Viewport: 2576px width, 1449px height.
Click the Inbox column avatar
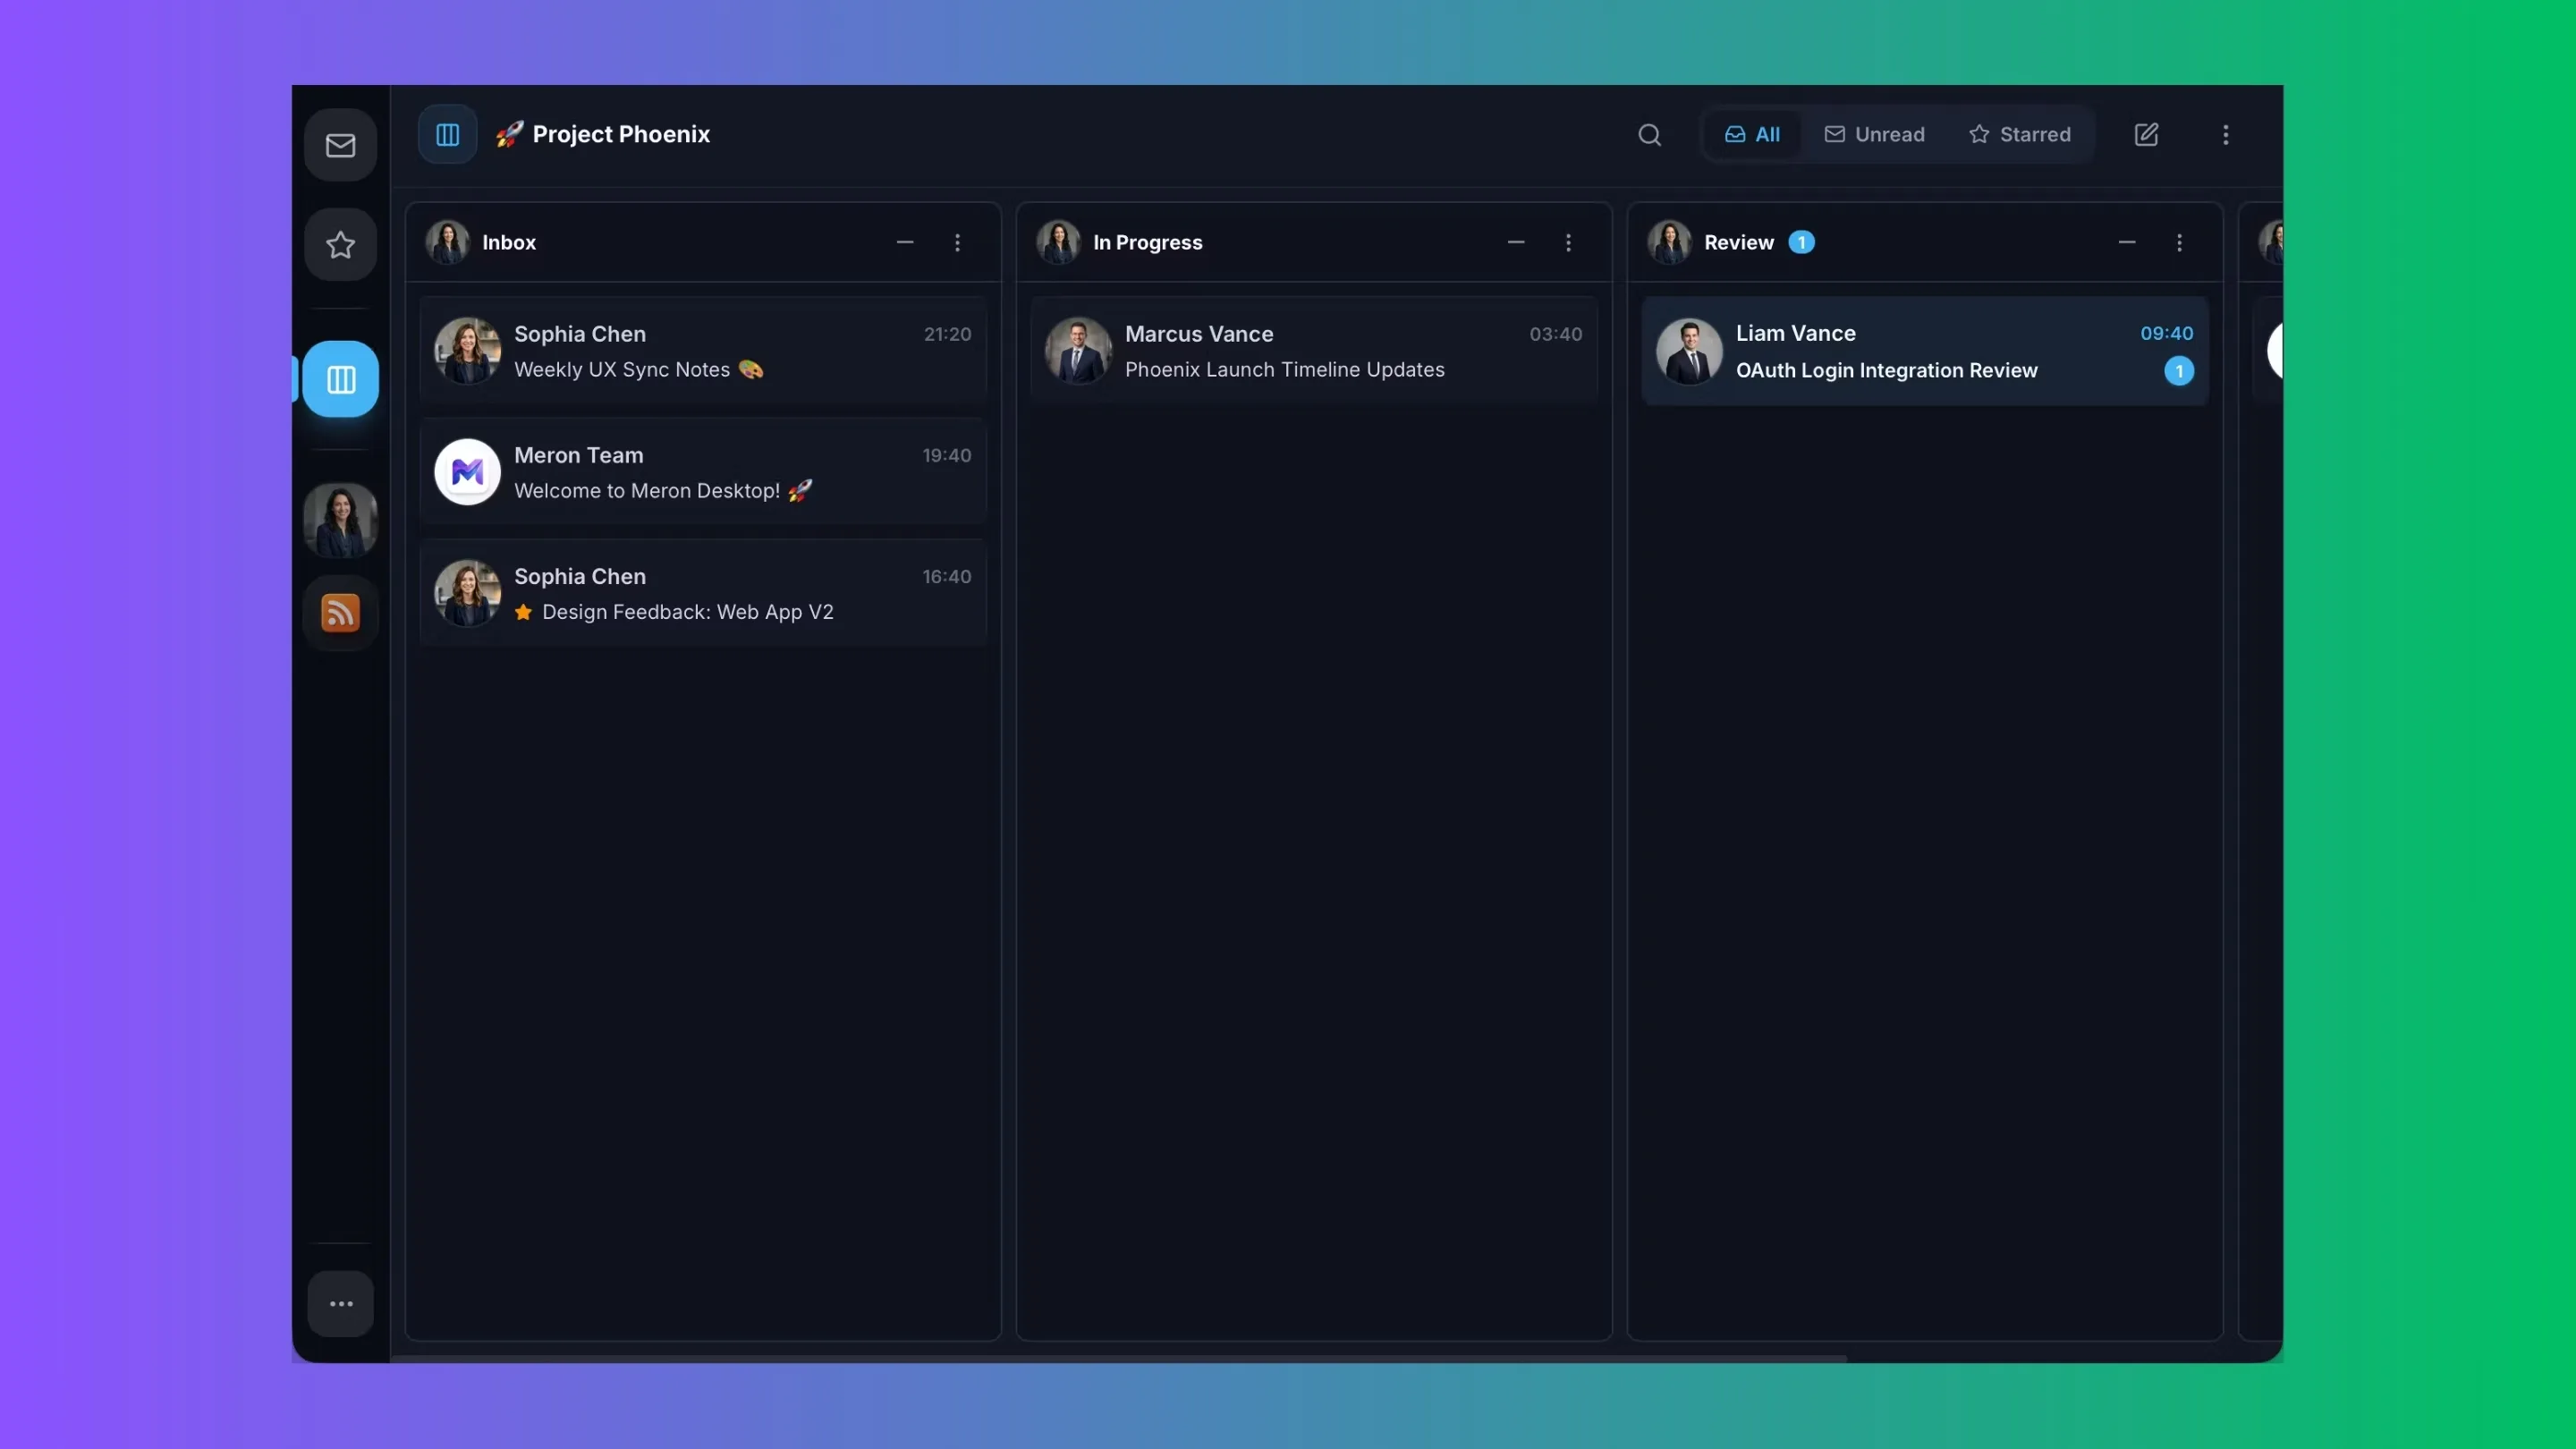[x=447, y=242]
